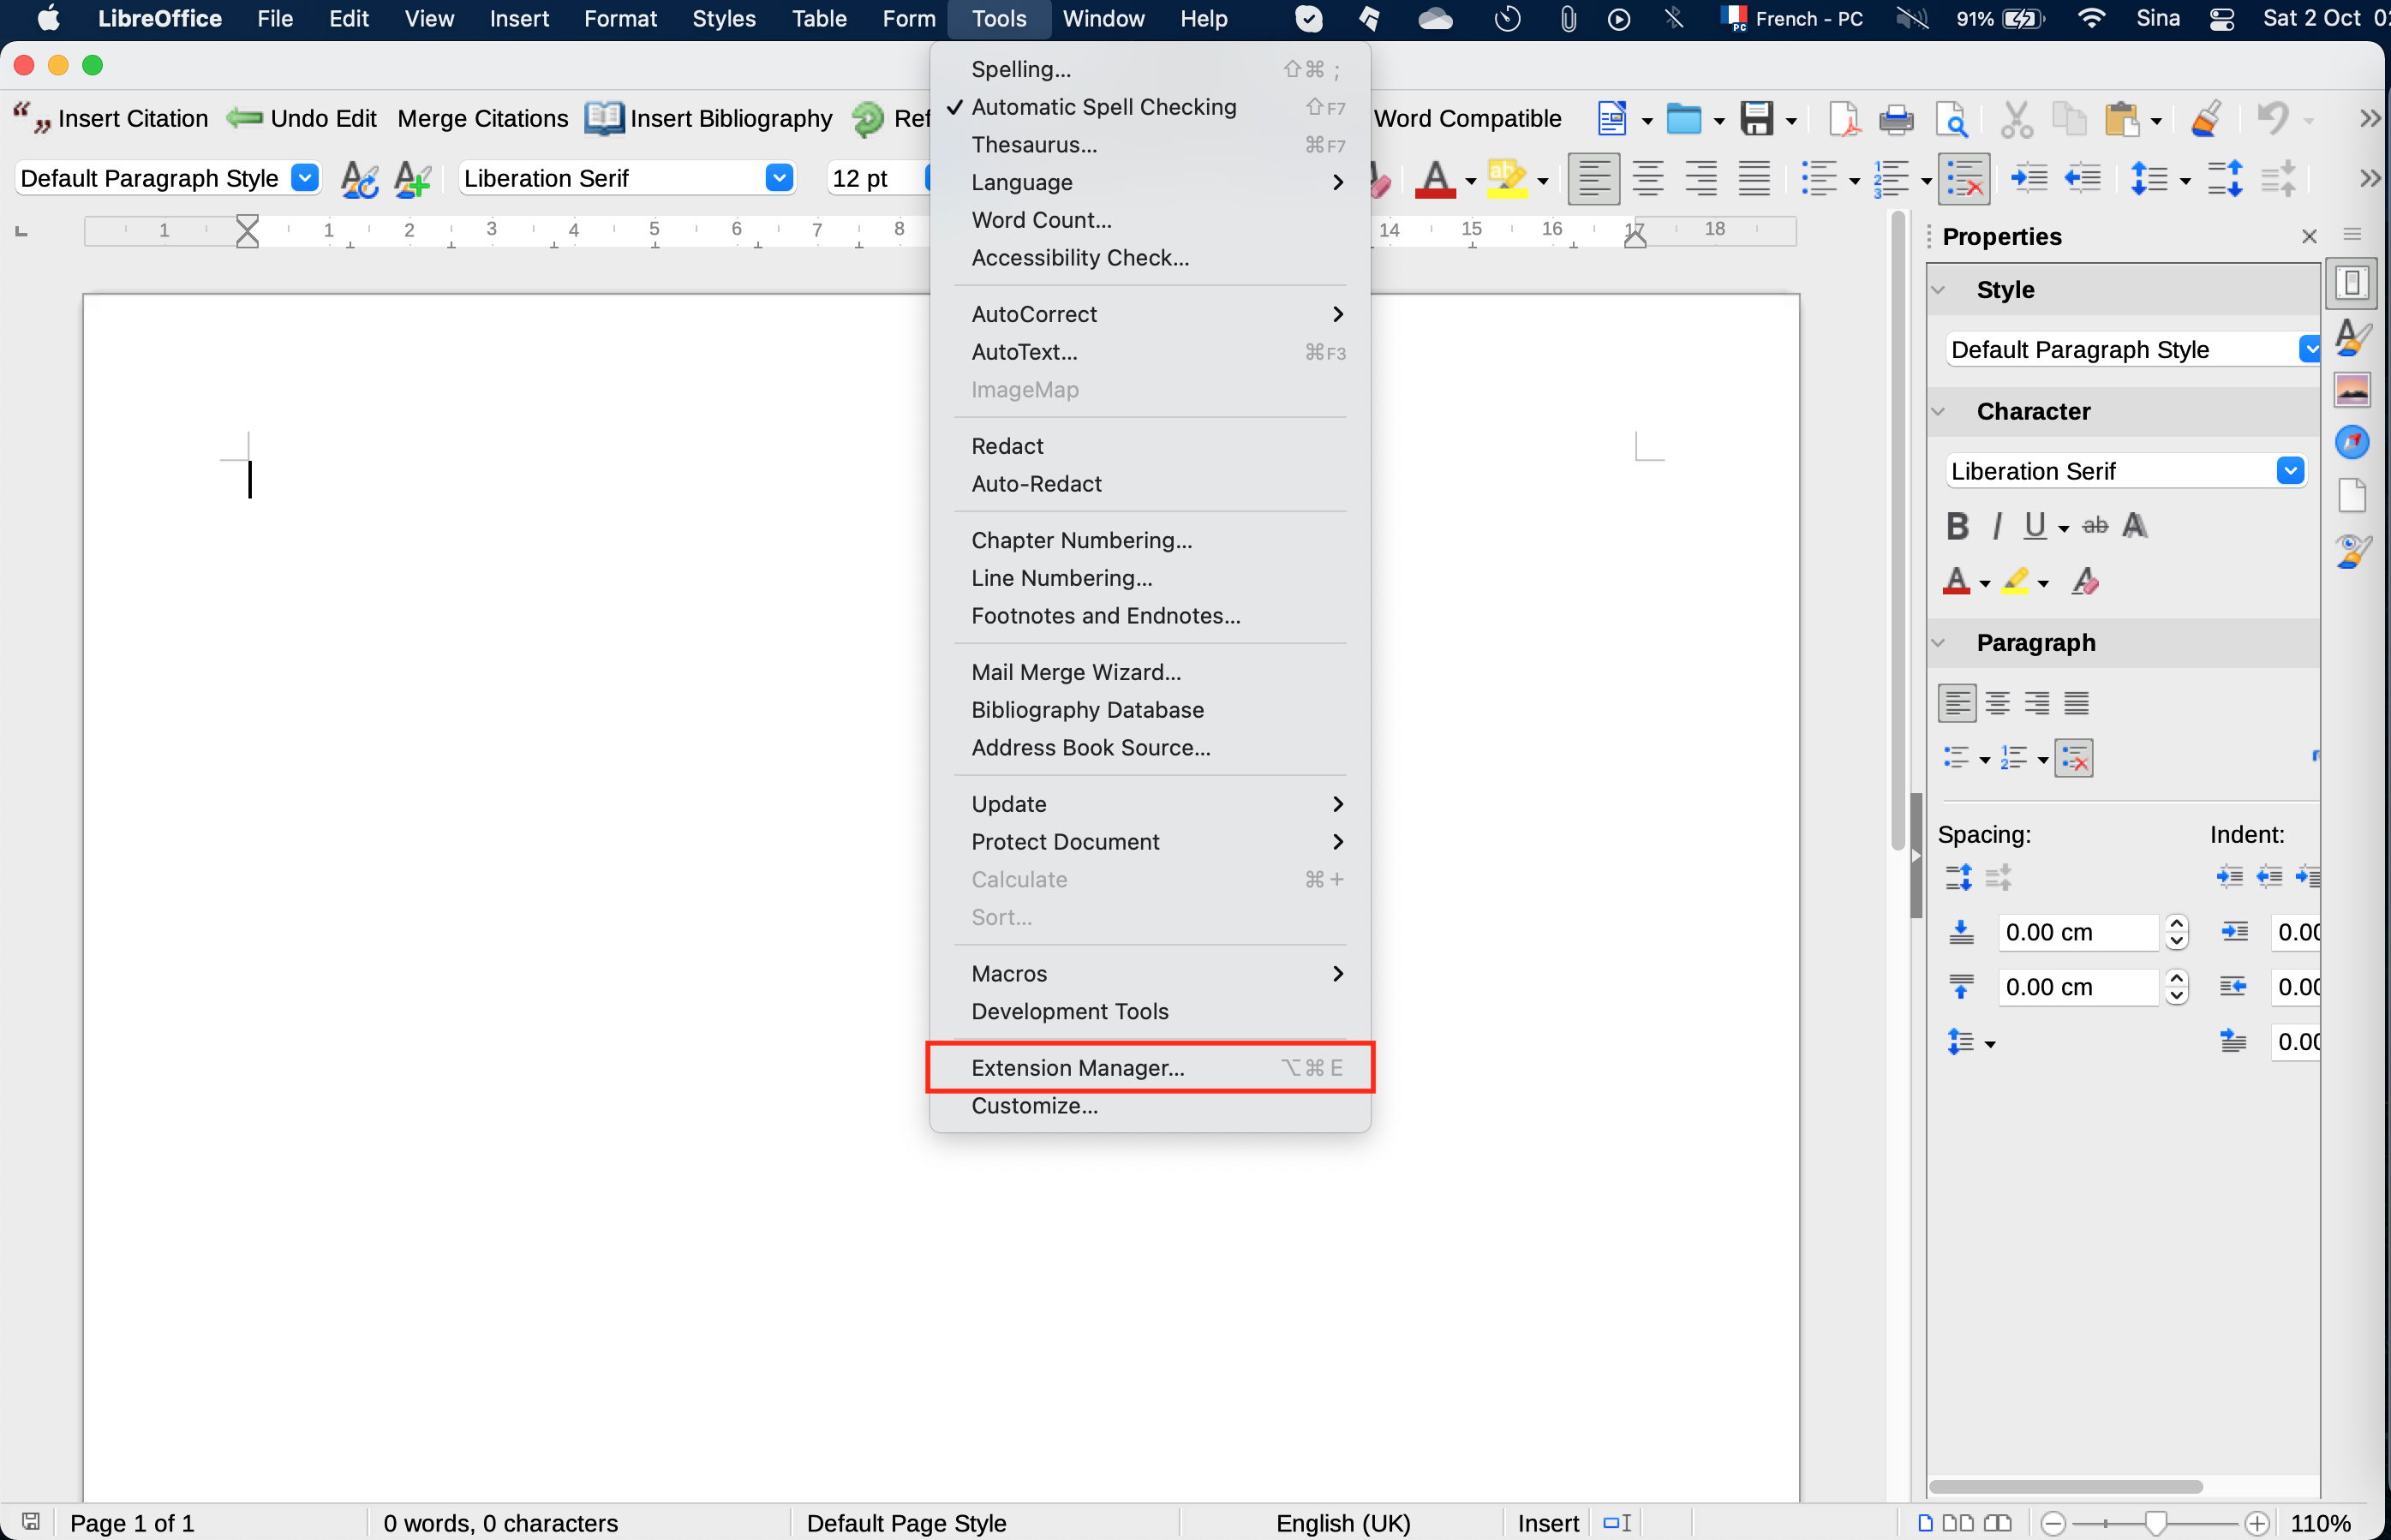Click the Merge Citations button
The width and height of the screenshot is (2391, 1540).
tap(482, 119)
